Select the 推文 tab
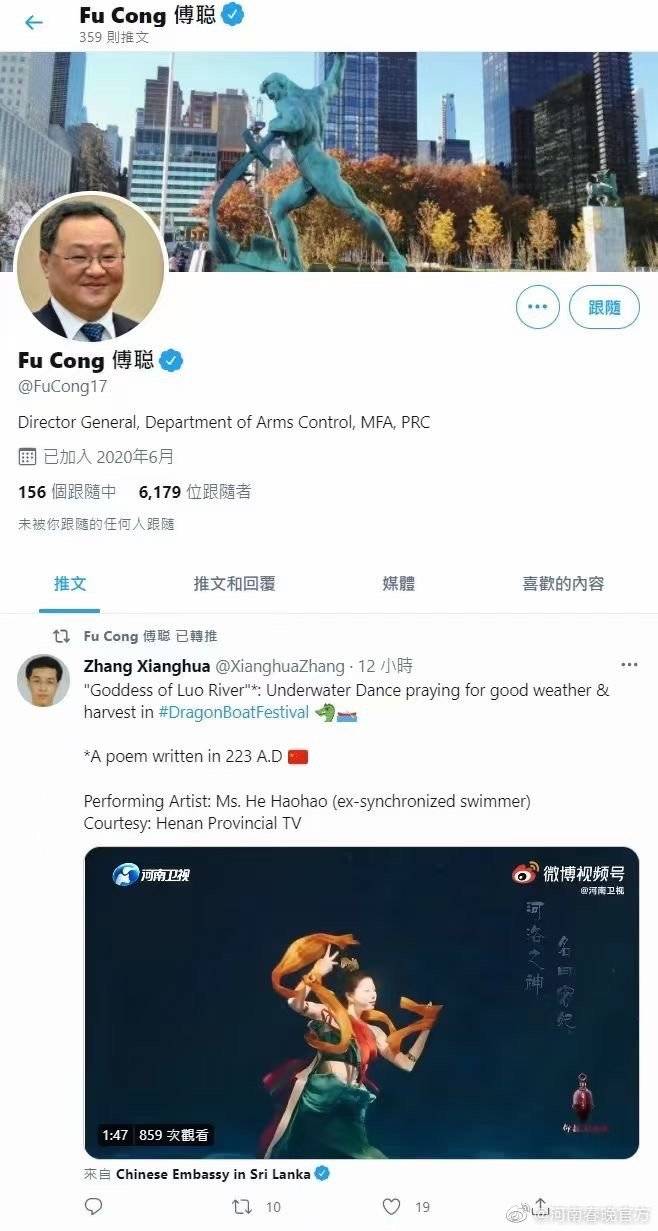The image size is (658, 1231). tap(70, 583)
